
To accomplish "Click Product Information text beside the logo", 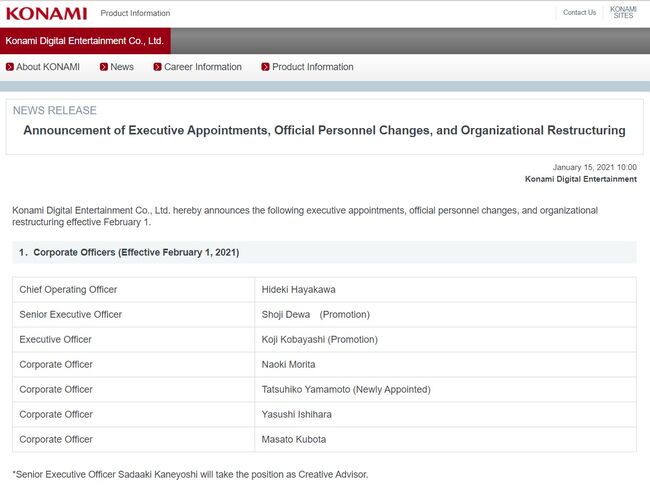I will (135, 13).
